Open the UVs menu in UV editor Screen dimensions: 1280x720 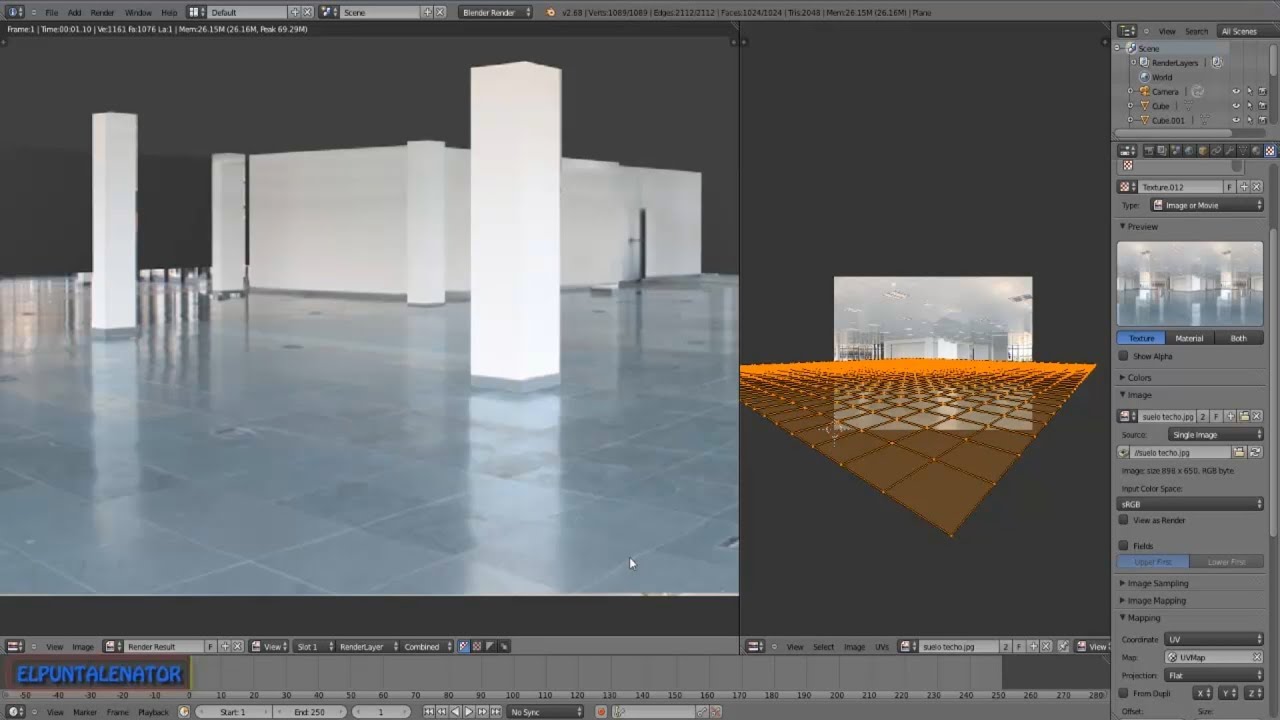coord(882,647)
